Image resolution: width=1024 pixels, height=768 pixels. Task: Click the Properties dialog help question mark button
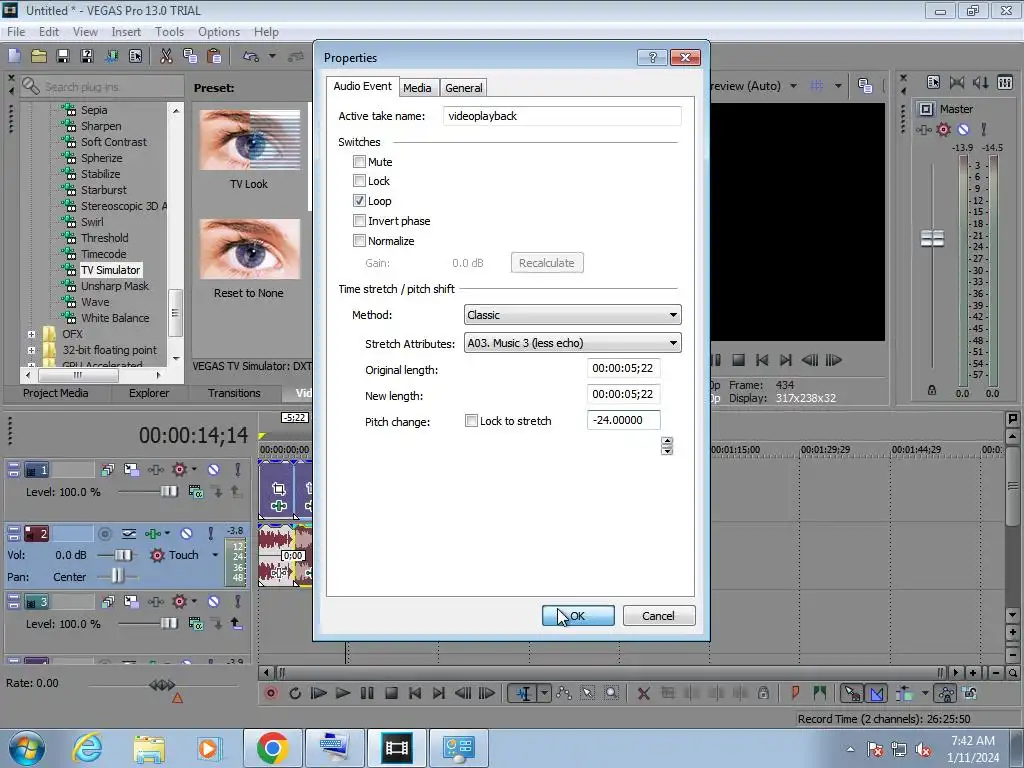click(652, 57)
